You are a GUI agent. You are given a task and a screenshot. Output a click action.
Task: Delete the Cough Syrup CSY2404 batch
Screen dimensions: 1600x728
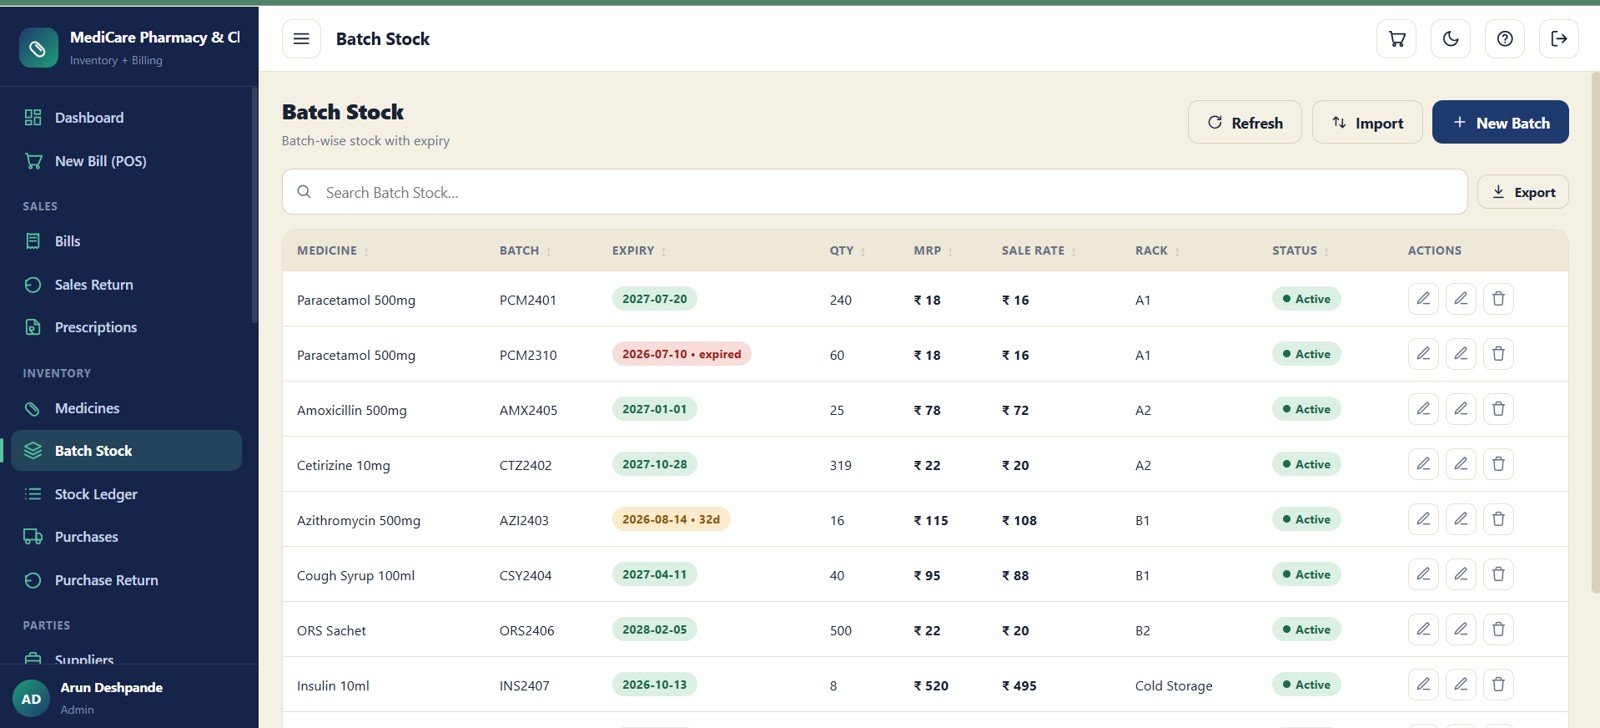[x=1498, y=574]
